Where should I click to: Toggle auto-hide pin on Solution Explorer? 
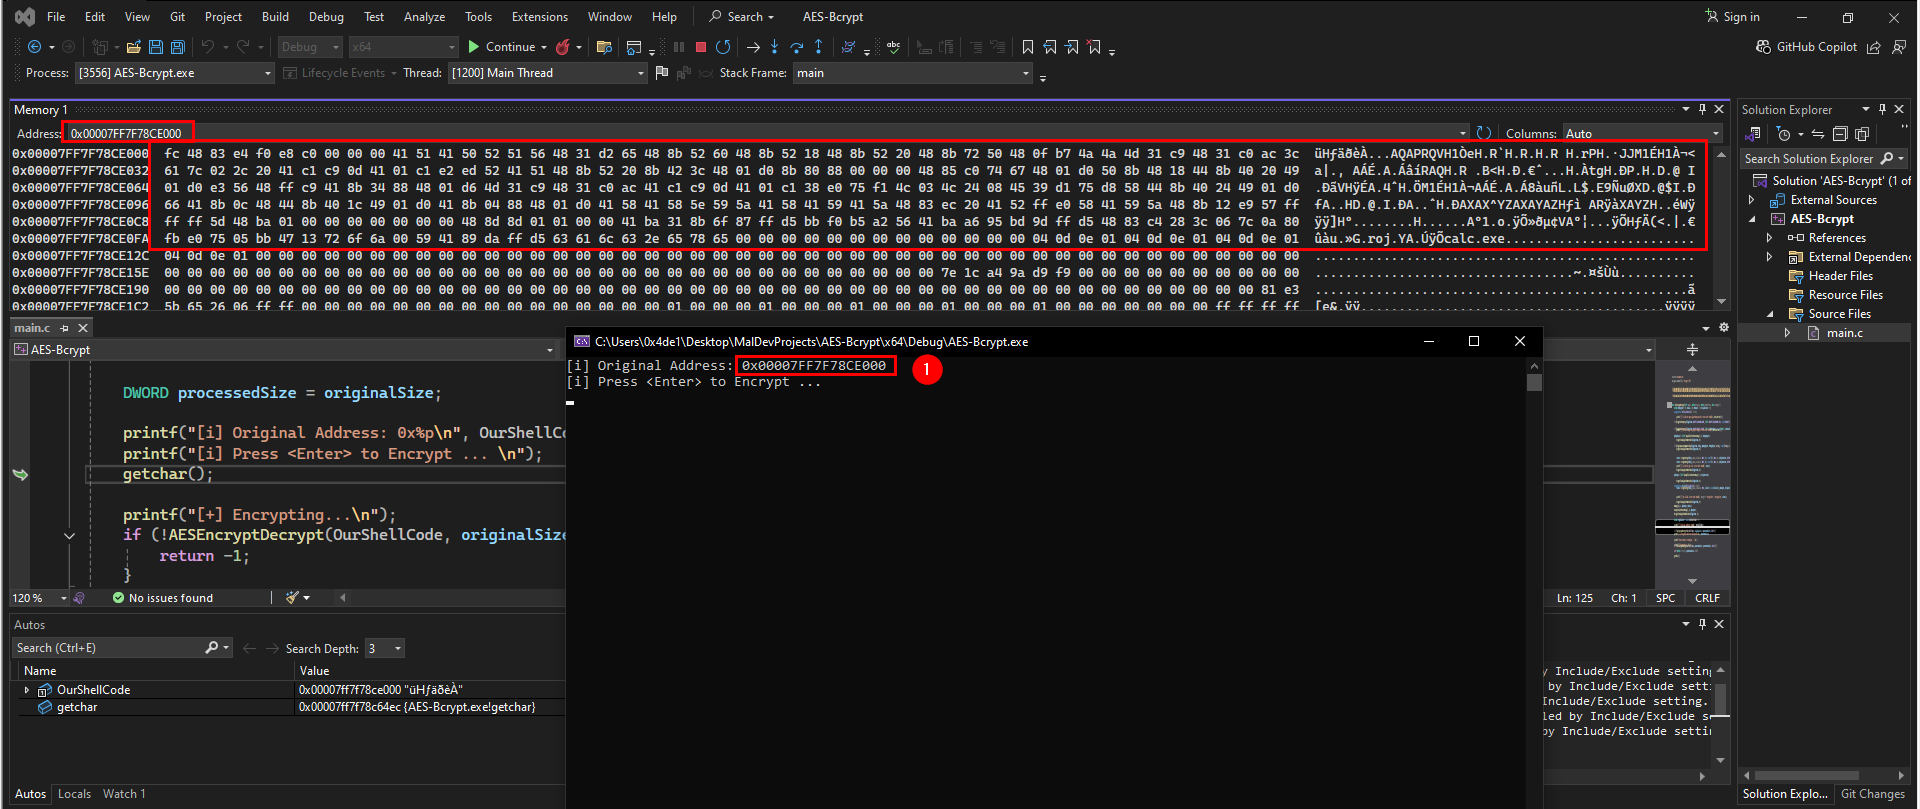point(1882,109)
